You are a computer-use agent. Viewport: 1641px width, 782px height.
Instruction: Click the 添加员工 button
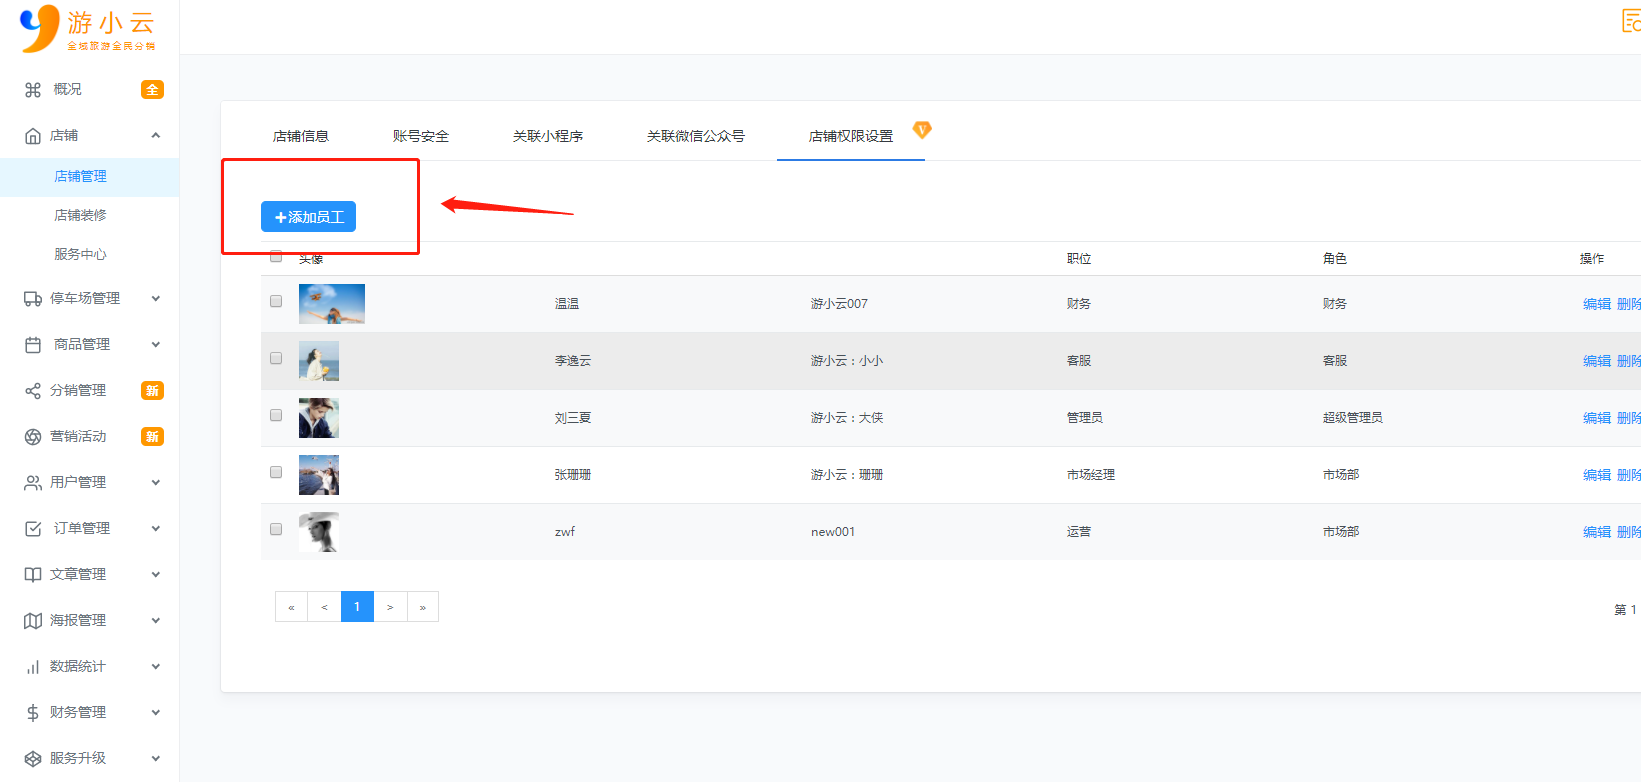click(x=308, y=217)
